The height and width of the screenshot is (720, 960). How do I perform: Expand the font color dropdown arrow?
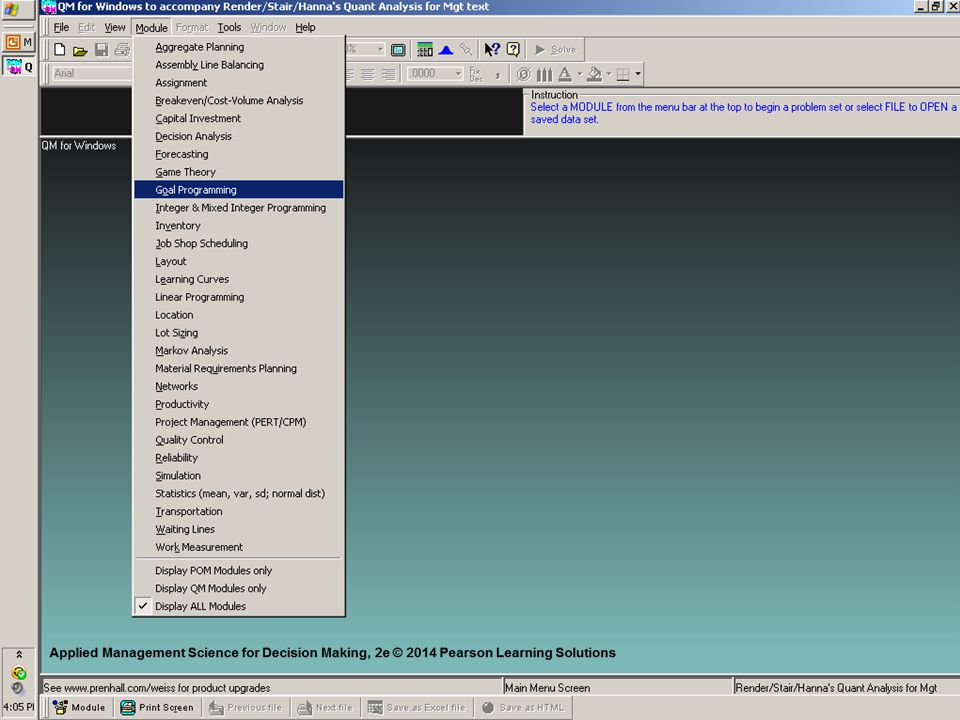coord(579,75)
